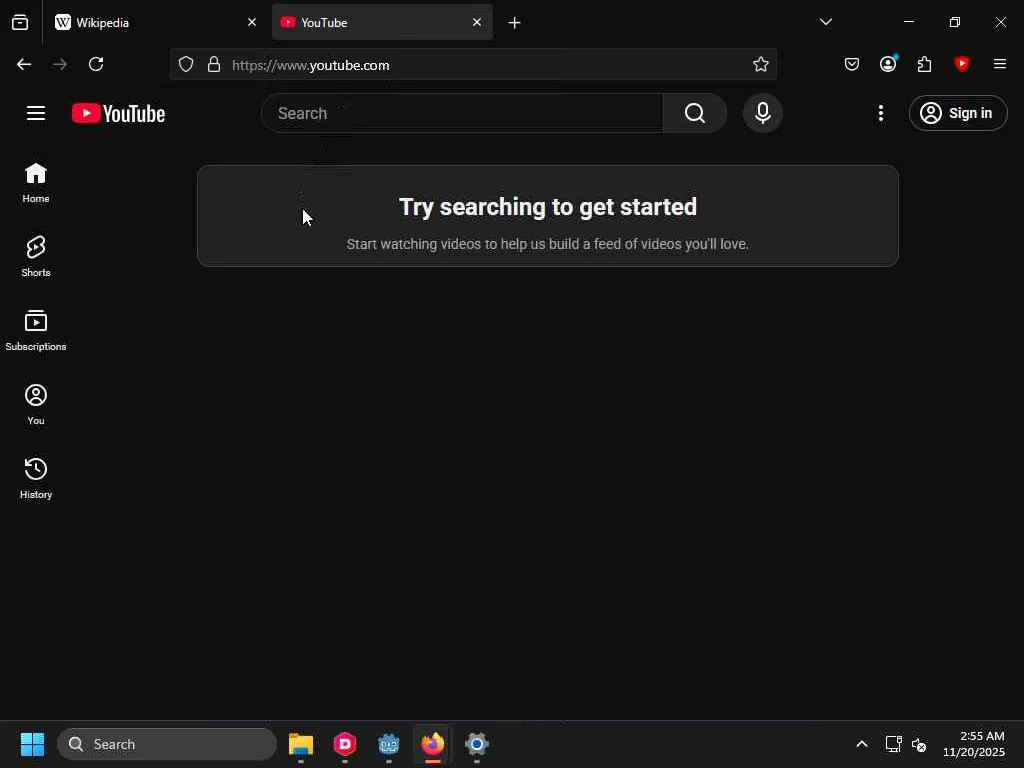The height and width of the screenshot is (768, 1024).
Task: Expand the list all tabs dropdown
Action: coord(825,22)
